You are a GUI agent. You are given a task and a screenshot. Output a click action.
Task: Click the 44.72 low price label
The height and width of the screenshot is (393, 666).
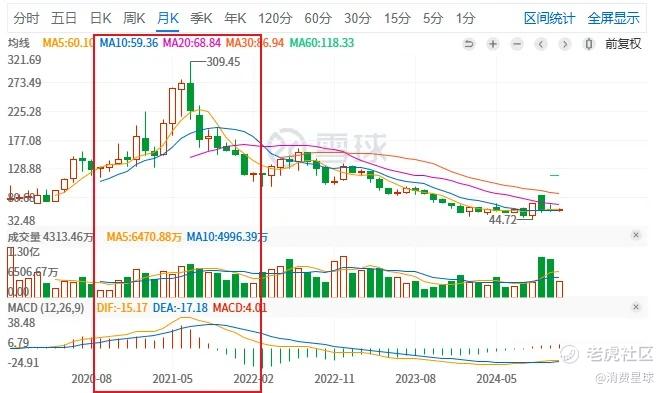click(502, 220)
